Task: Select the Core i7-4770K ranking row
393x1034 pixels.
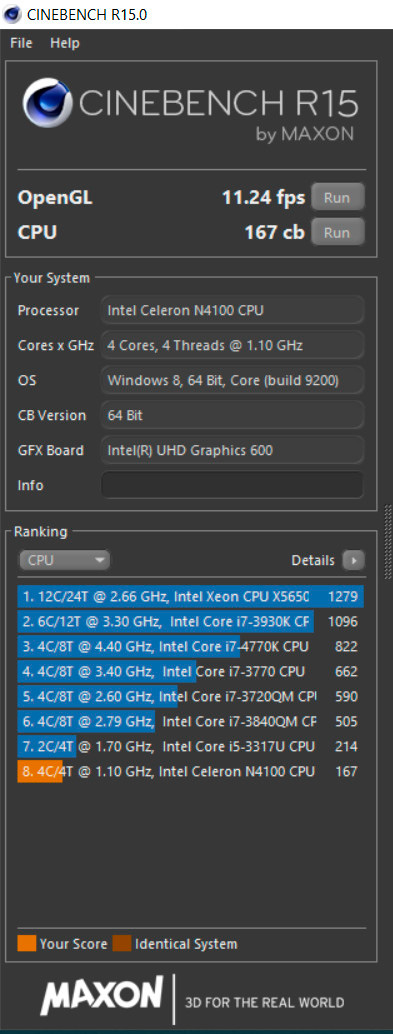Action: click(191, 647)
